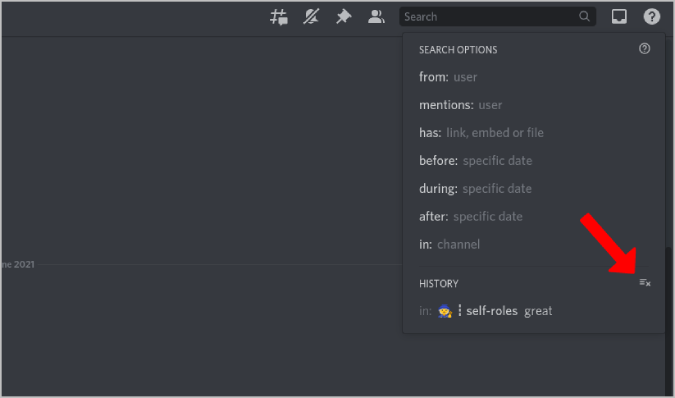Open the Threads icon in header
Viewport: 675px width, 398px height.
coord(279,17)
